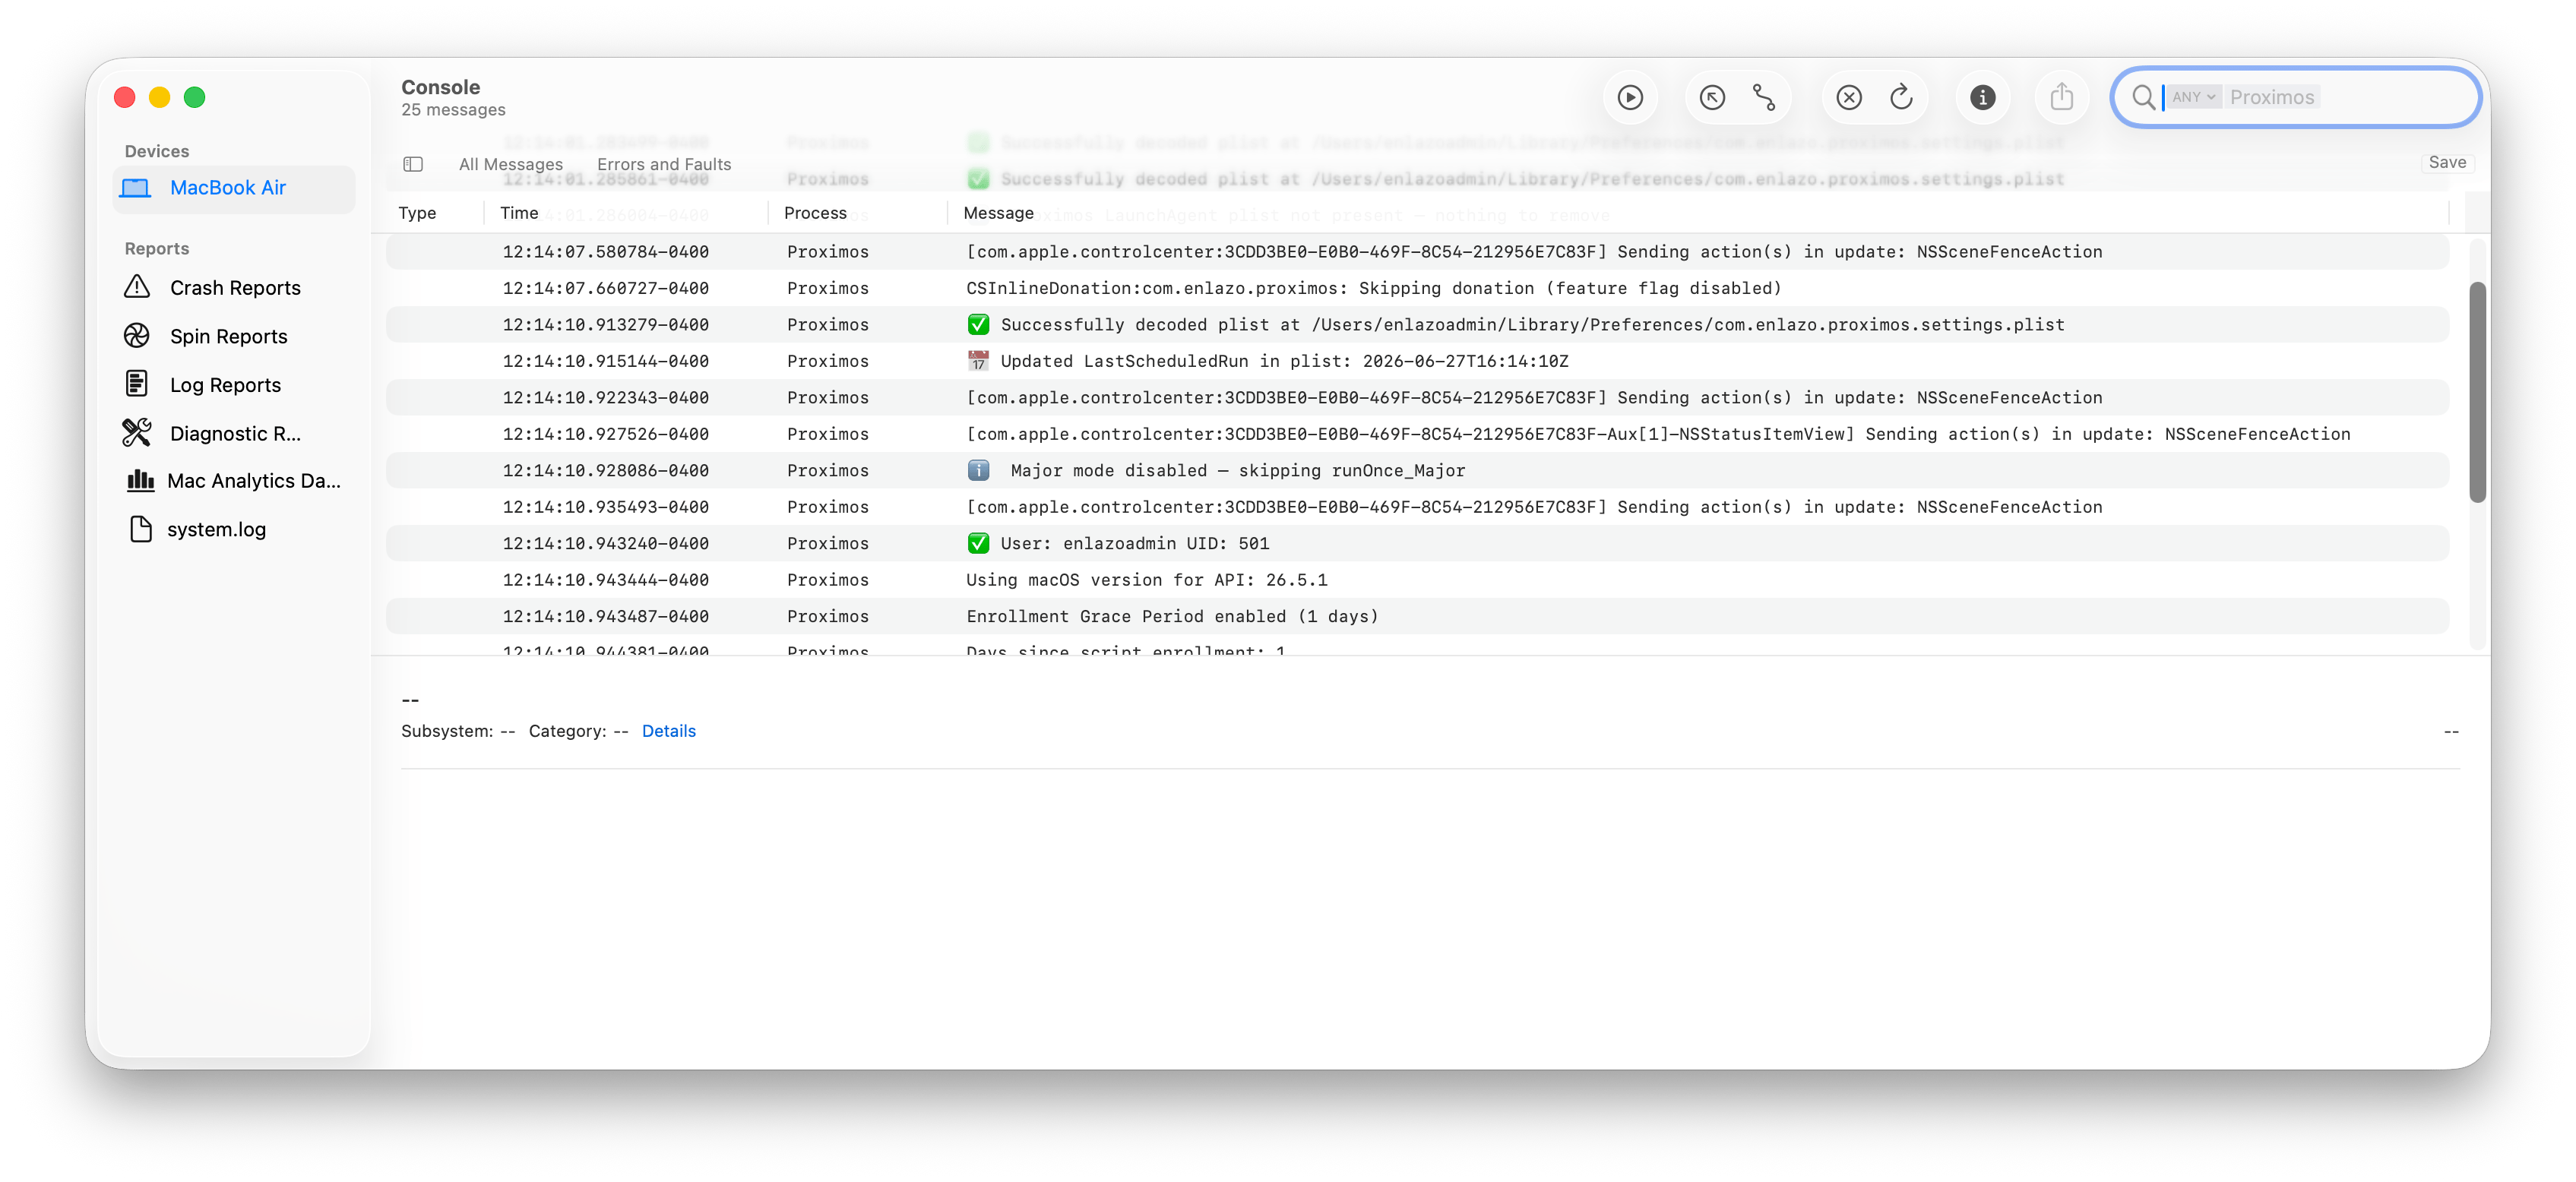The width and height of the screenshot is (2576, 1182).
Task: Click the green zoom window button
Action: point(195,97)
